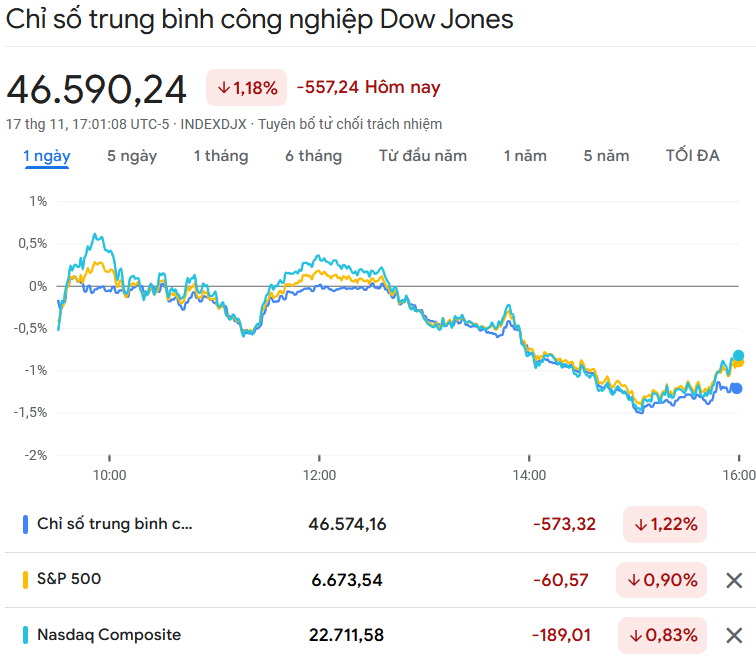Image resolution: width=756 pixels, height=659 pixels.
Task: Switch to the "5 ngày" chart range
Action: (132, 156)
